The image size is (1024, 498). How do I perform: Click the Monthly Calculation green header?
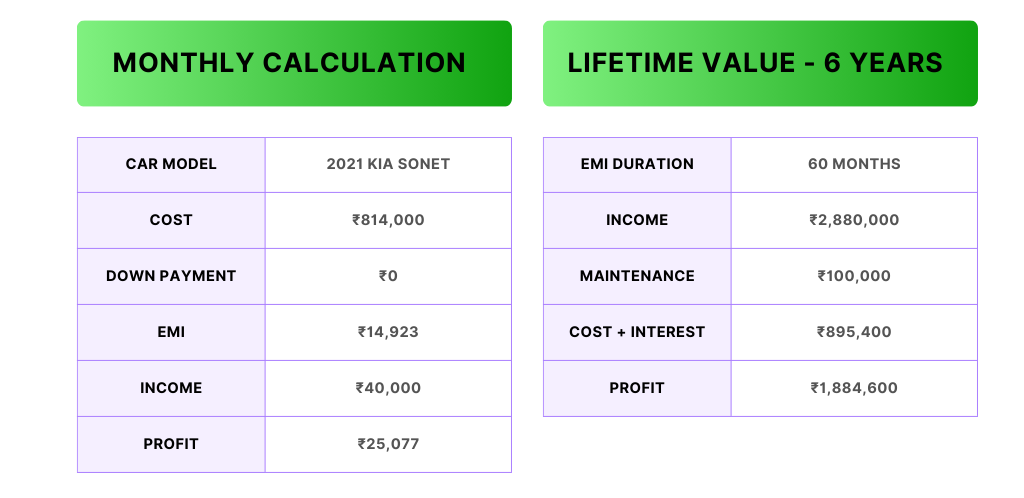294,63
